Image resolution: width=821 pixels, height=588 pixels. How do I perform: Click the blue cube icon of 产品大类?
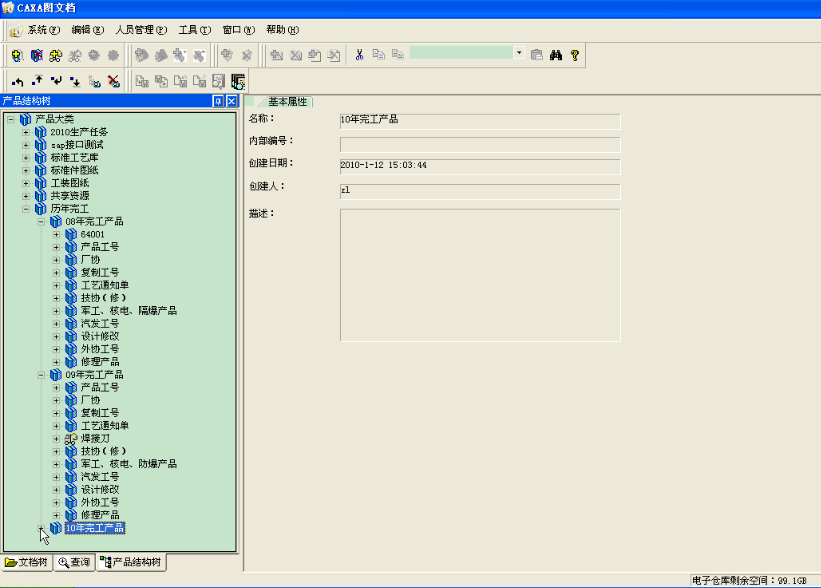point(25,119)
